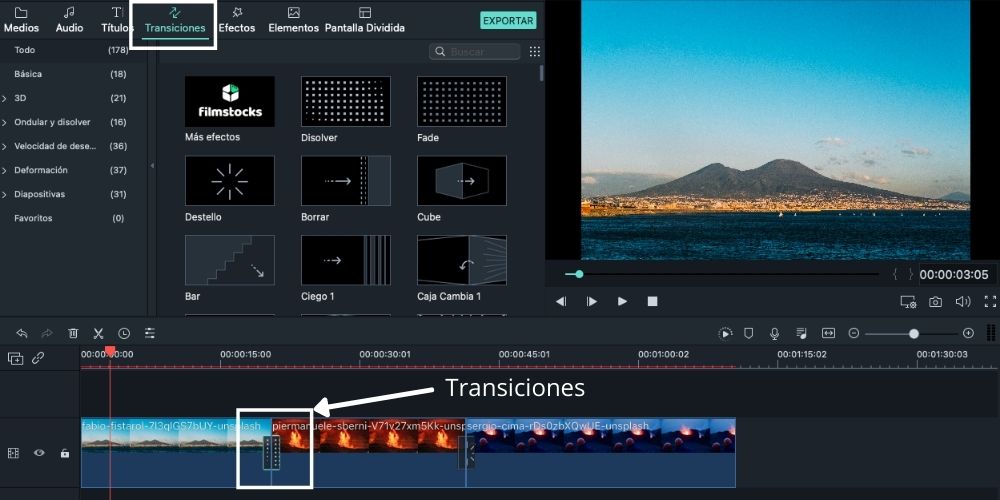Screen dimensions: 1000x500
Task: Split the clip with the scissors icon
Action: pyautogui.click(x=98, y=333)
